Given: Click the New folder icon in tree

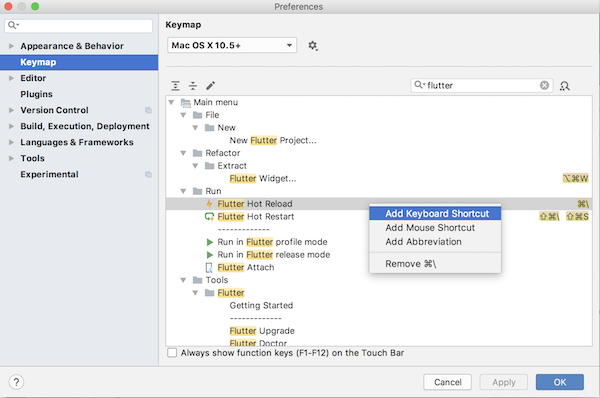Looking at the screenshot, I should point(209,128).
